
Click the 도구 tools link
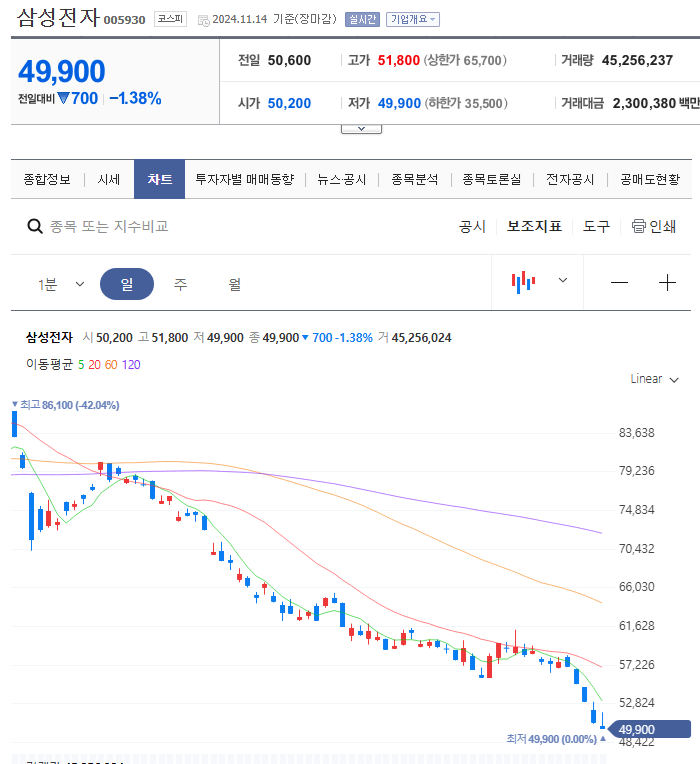pos(597,226)
